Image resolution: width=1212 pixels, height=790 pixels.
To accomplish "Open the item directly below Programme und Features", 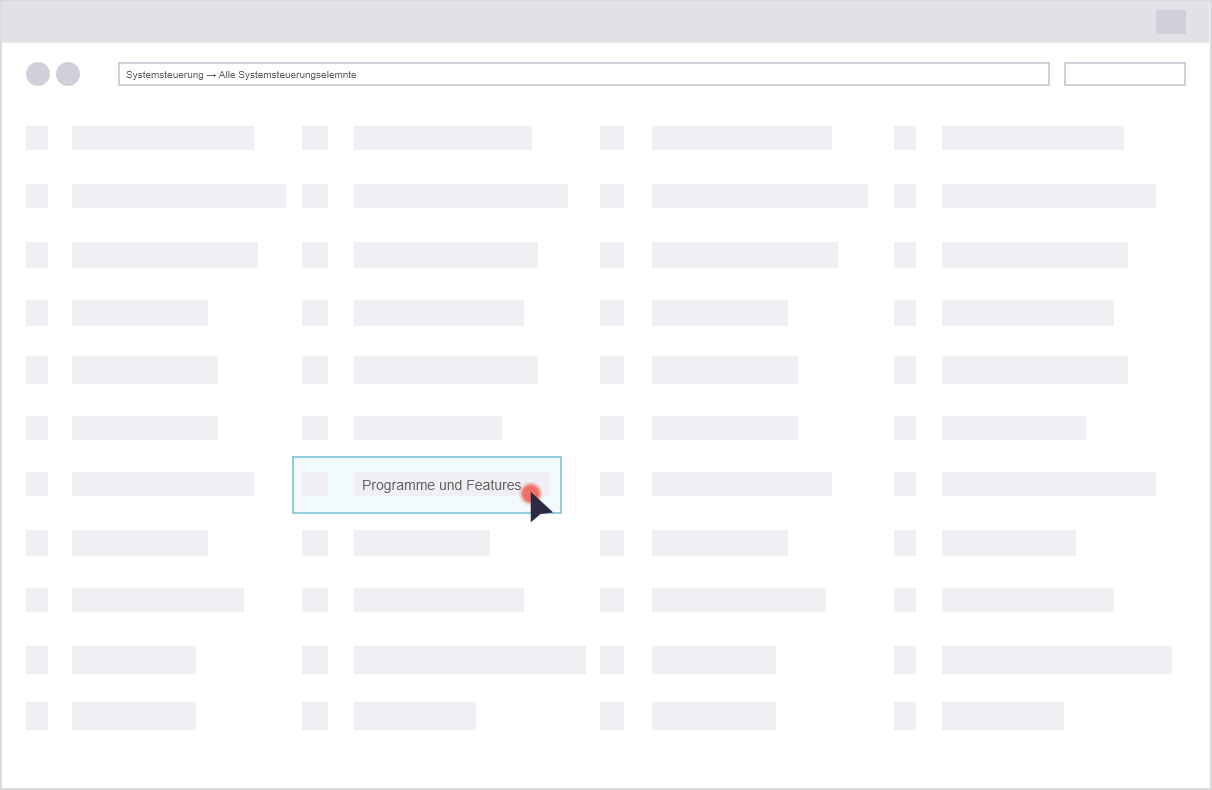I will [x=421, y=543].
